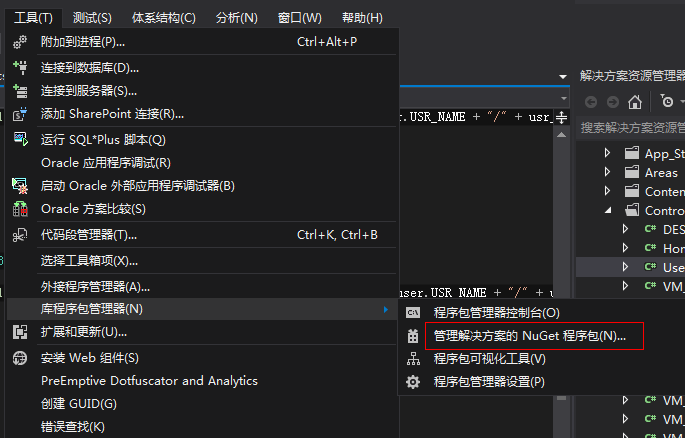Click the Code Snippets Manager scissors icon
The image size is (685, 438).
tap(20, 235)
